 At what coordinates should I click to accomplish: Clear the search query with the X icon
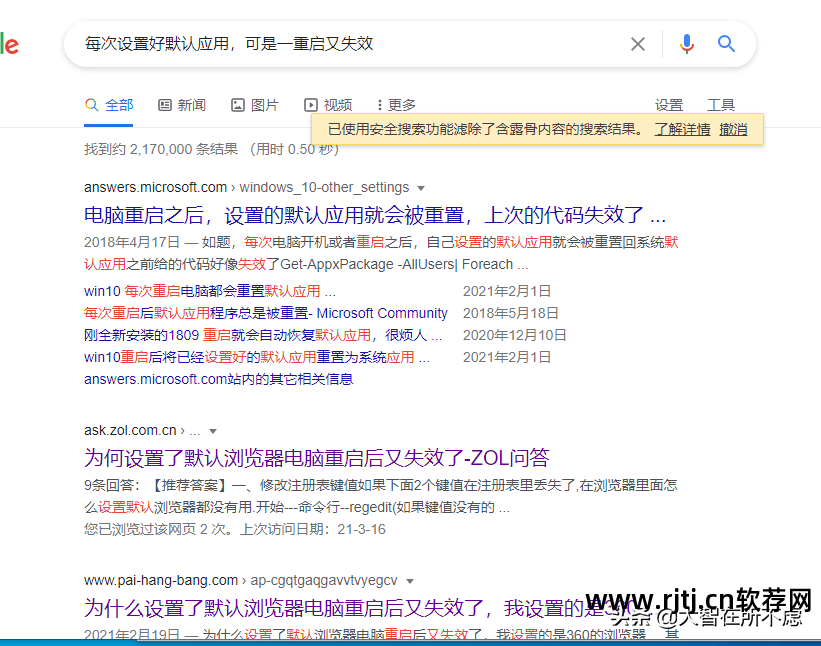(637, 44)
